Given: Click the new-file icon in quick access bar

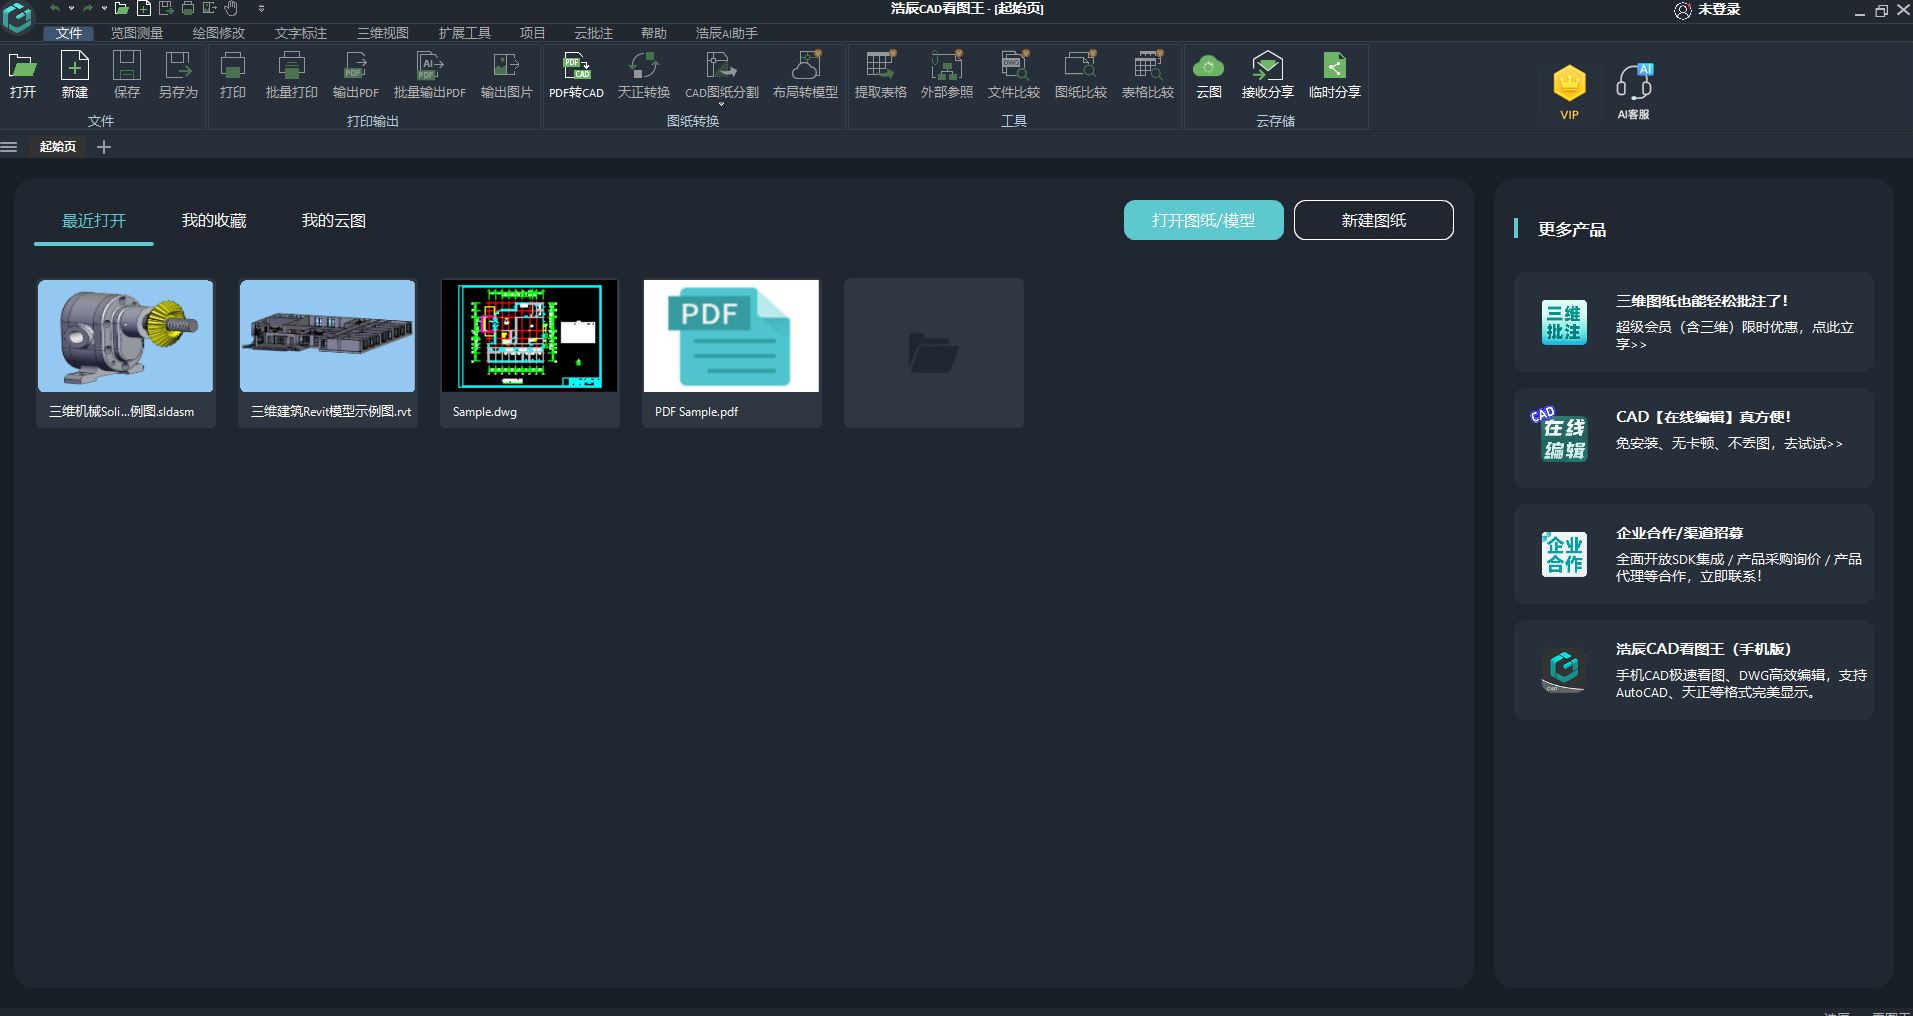Looking at the screenshot, I should click(x=144, y=8).
